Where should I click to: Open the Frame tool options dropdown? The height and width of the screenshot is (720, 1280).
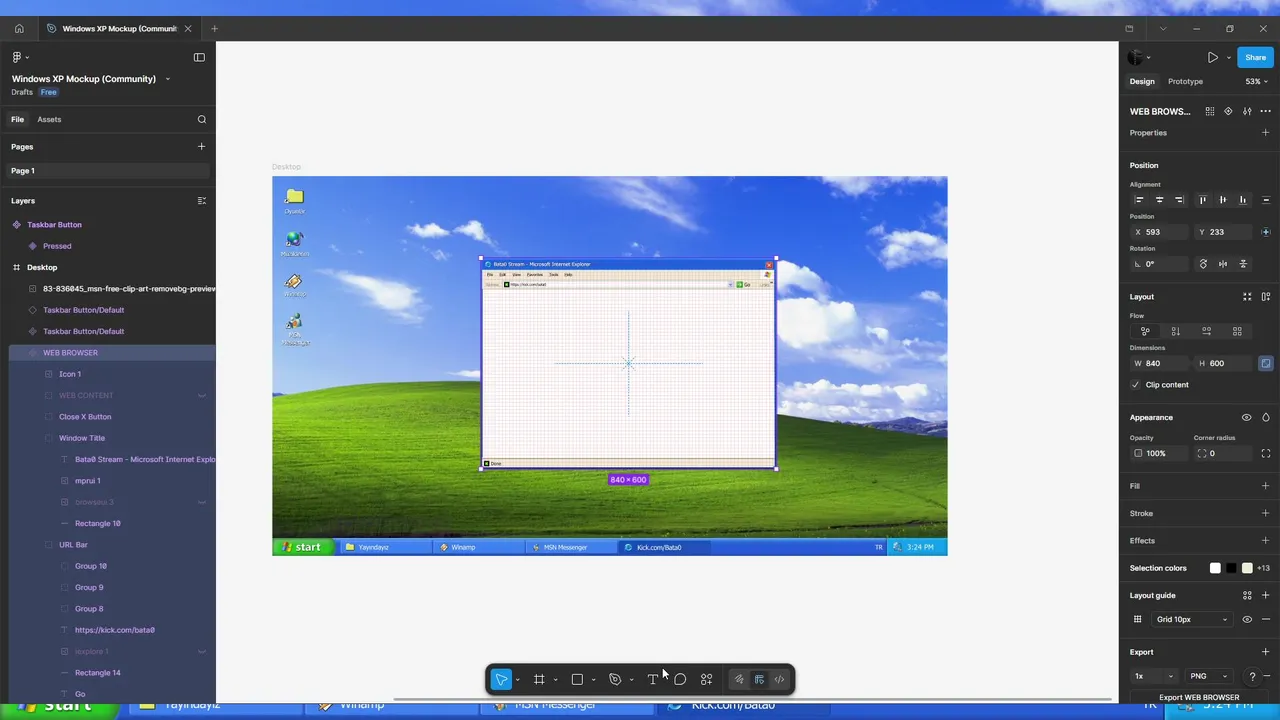[x=555, y=680]
